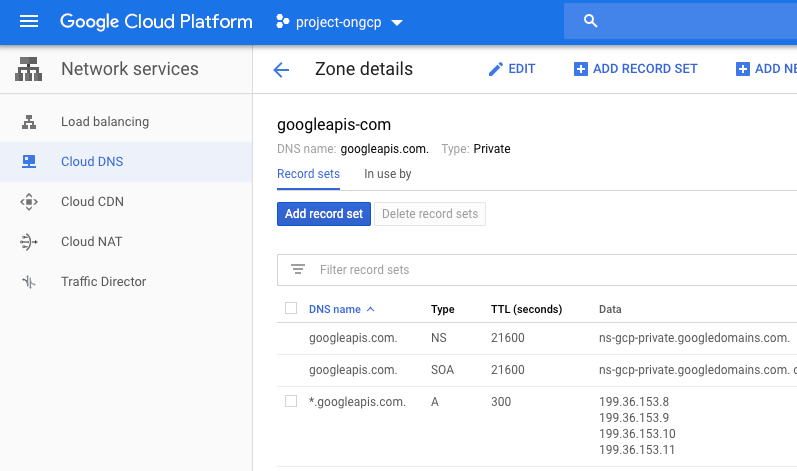Image resolution: width=797 pixels, height=471 pixels.
Task: Click the Network services icon
Action: coord(29,70)
